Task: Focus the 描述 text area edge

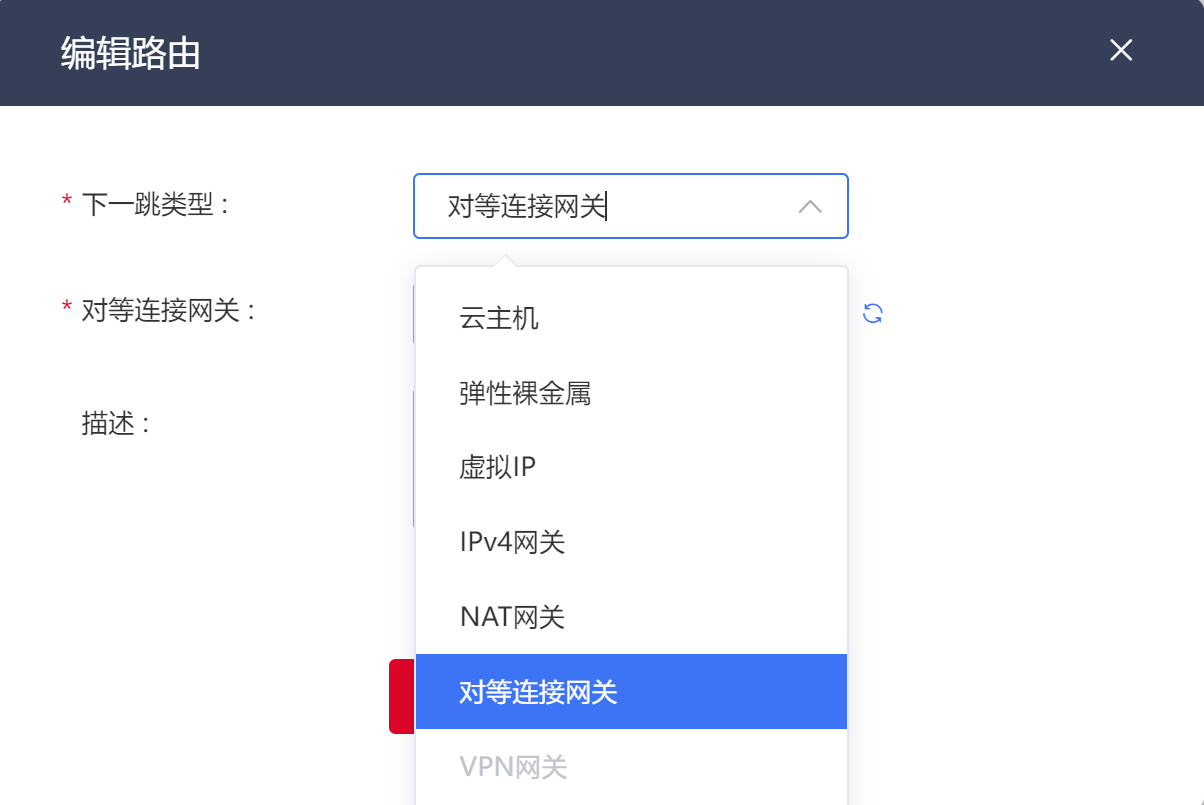Action: coord(413,460)
